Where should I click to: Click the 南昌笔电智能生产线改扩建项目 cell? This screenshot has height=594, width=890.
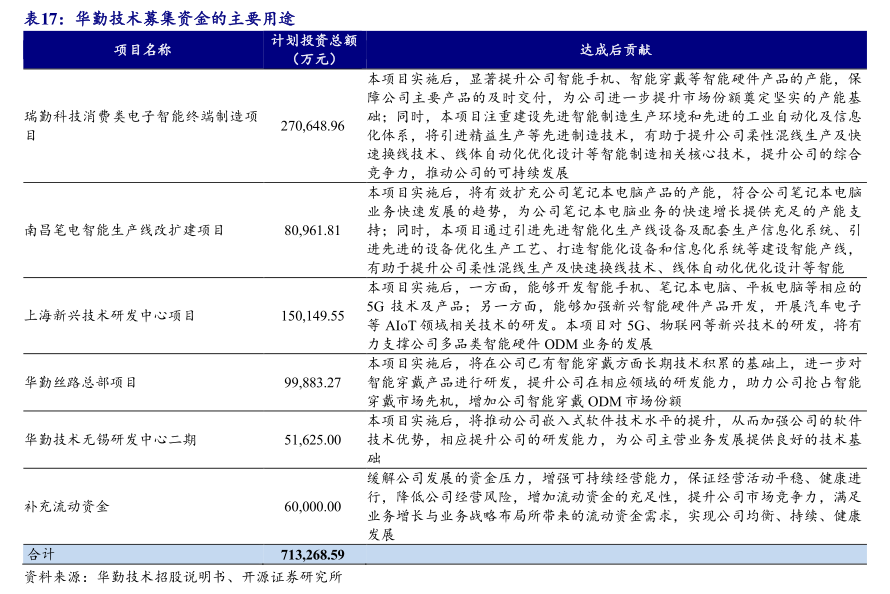[x=124, y=229]
